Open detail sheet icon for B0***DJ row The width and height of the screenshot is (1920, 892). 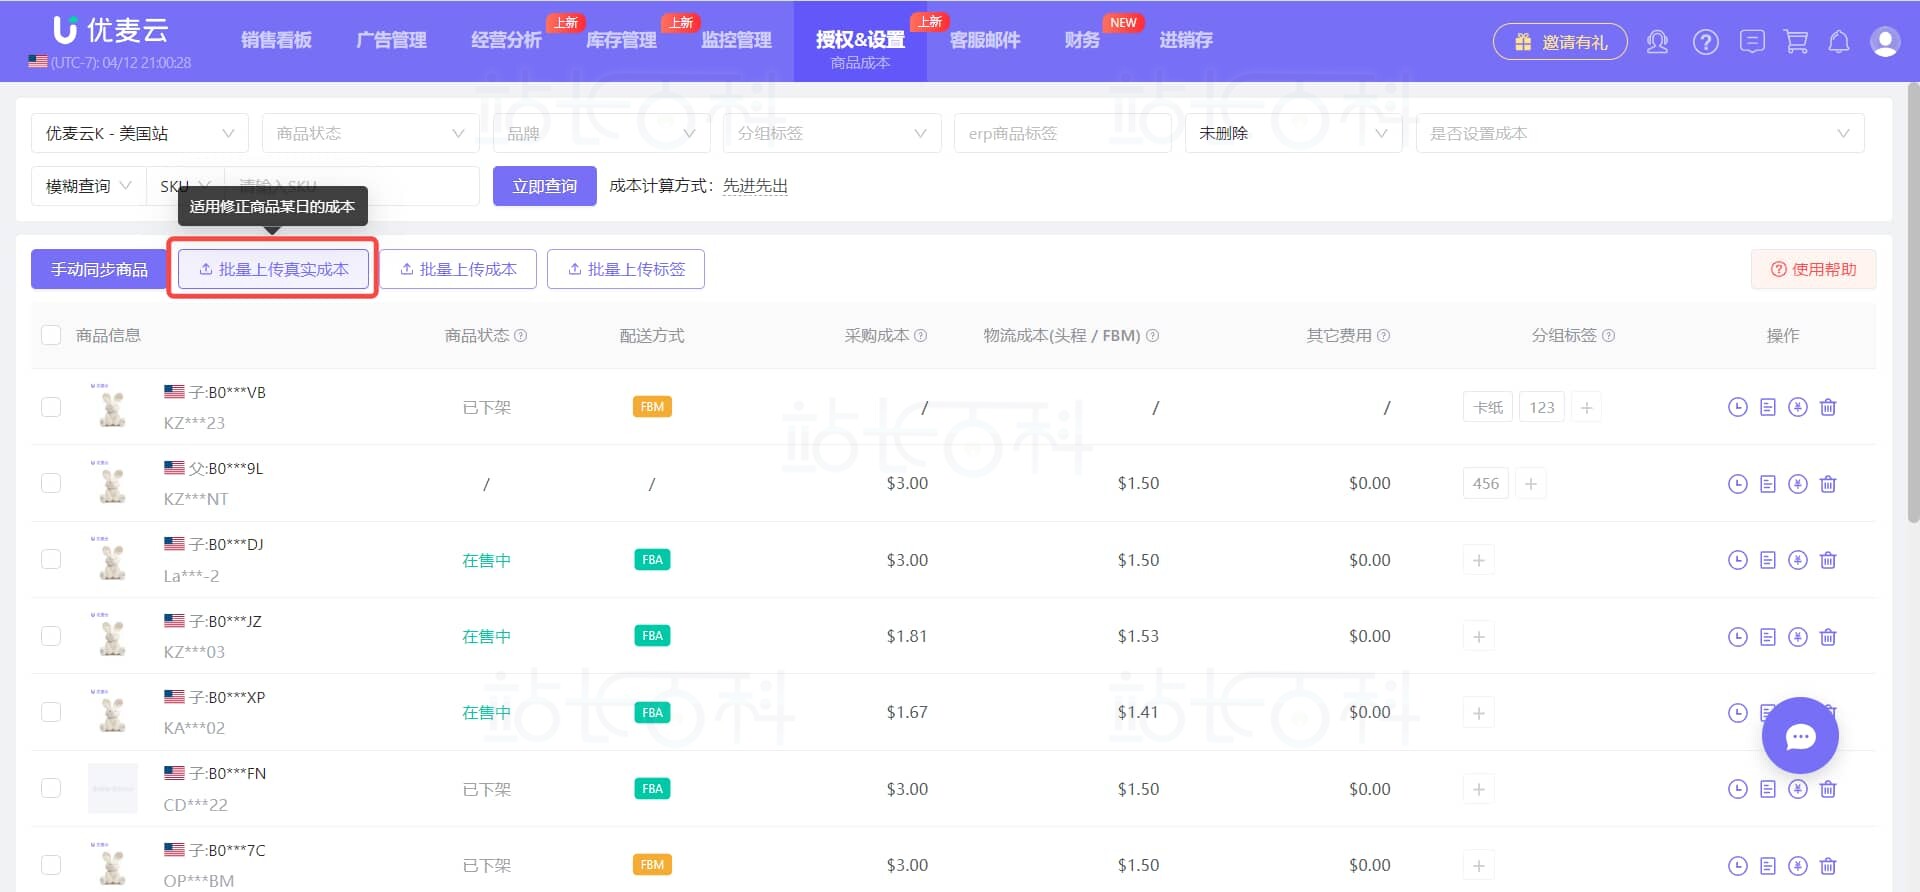[1768, 560]
